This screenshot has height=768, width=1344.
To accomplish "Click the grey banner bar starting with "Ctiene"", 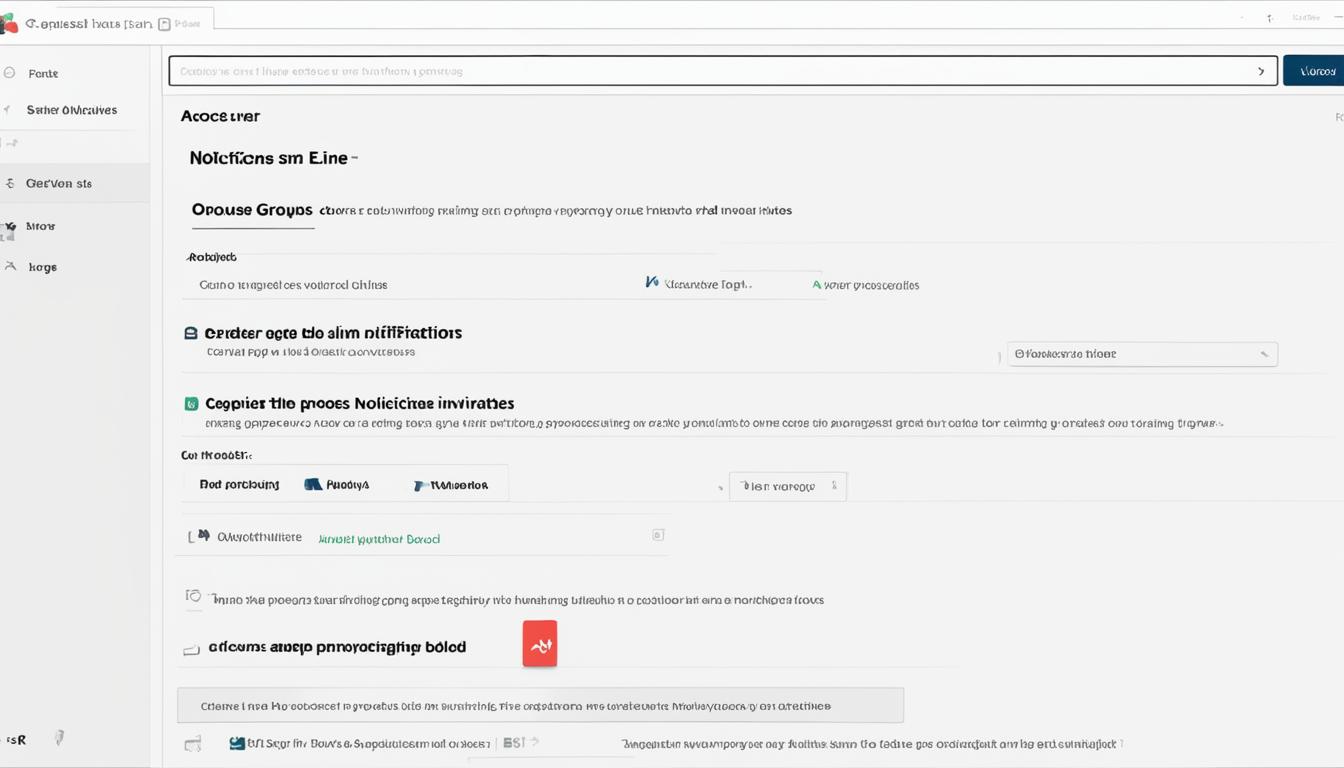I will [x=540, y=705].
